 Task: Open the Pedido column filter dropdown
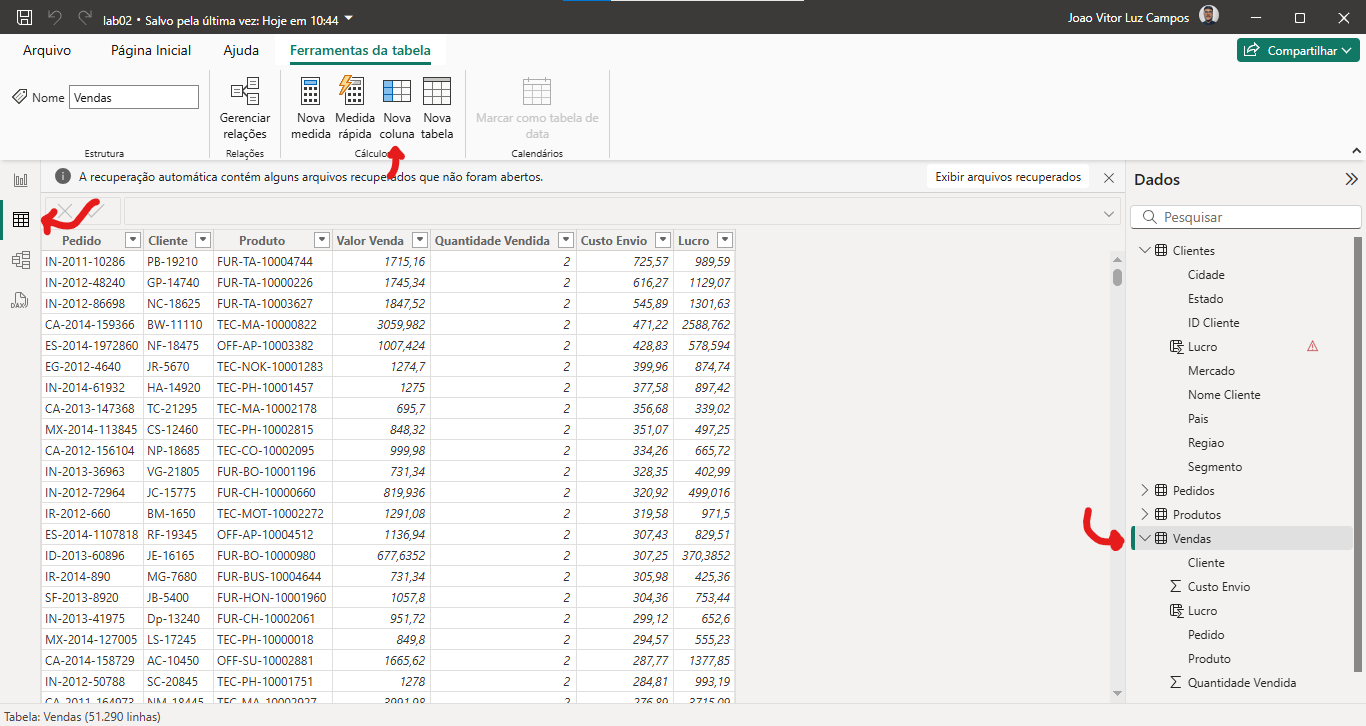pos(132,240)
